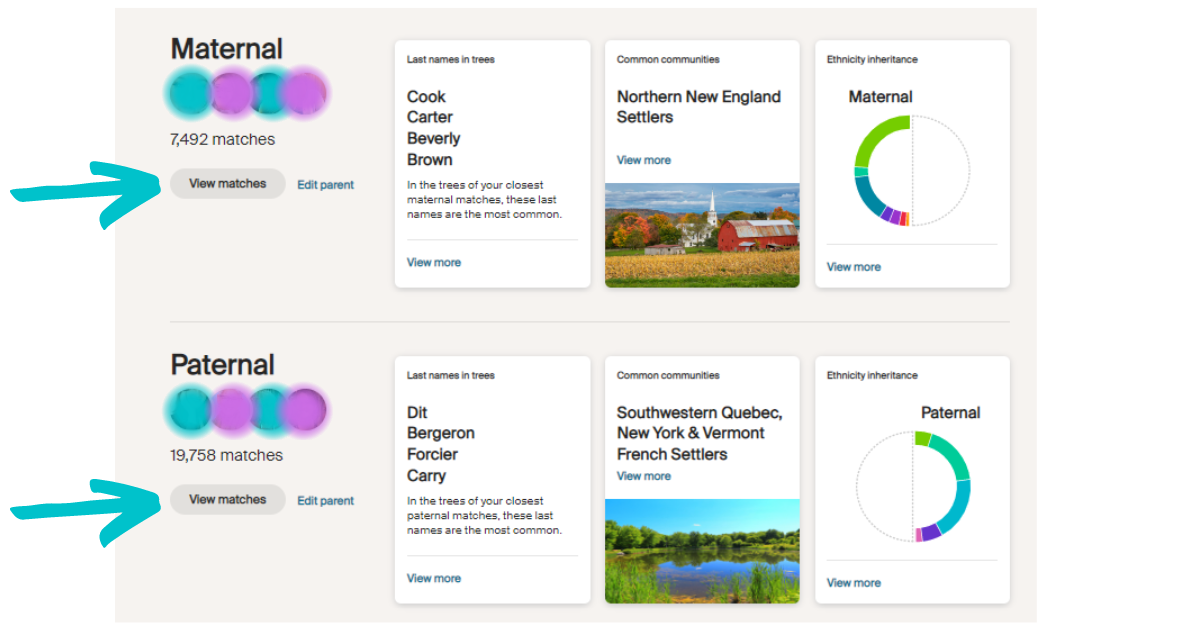
Task: Open Edit parent link for Paternal
Action: [326, 501]
